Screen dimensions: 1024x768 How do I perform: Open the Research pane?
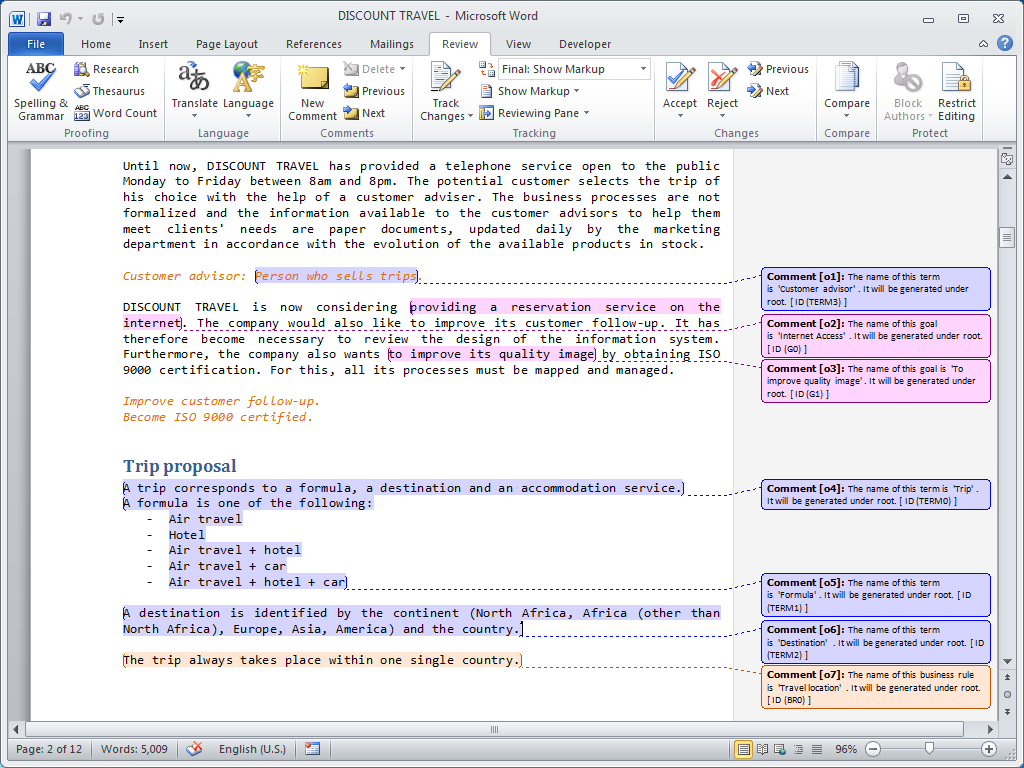(x=106, y=69)
